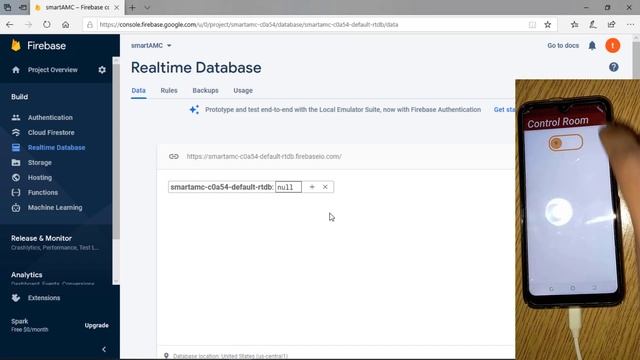The image size is (640, 360).
Task: Go to browser home page icon
Action: (x=65, y=24)
